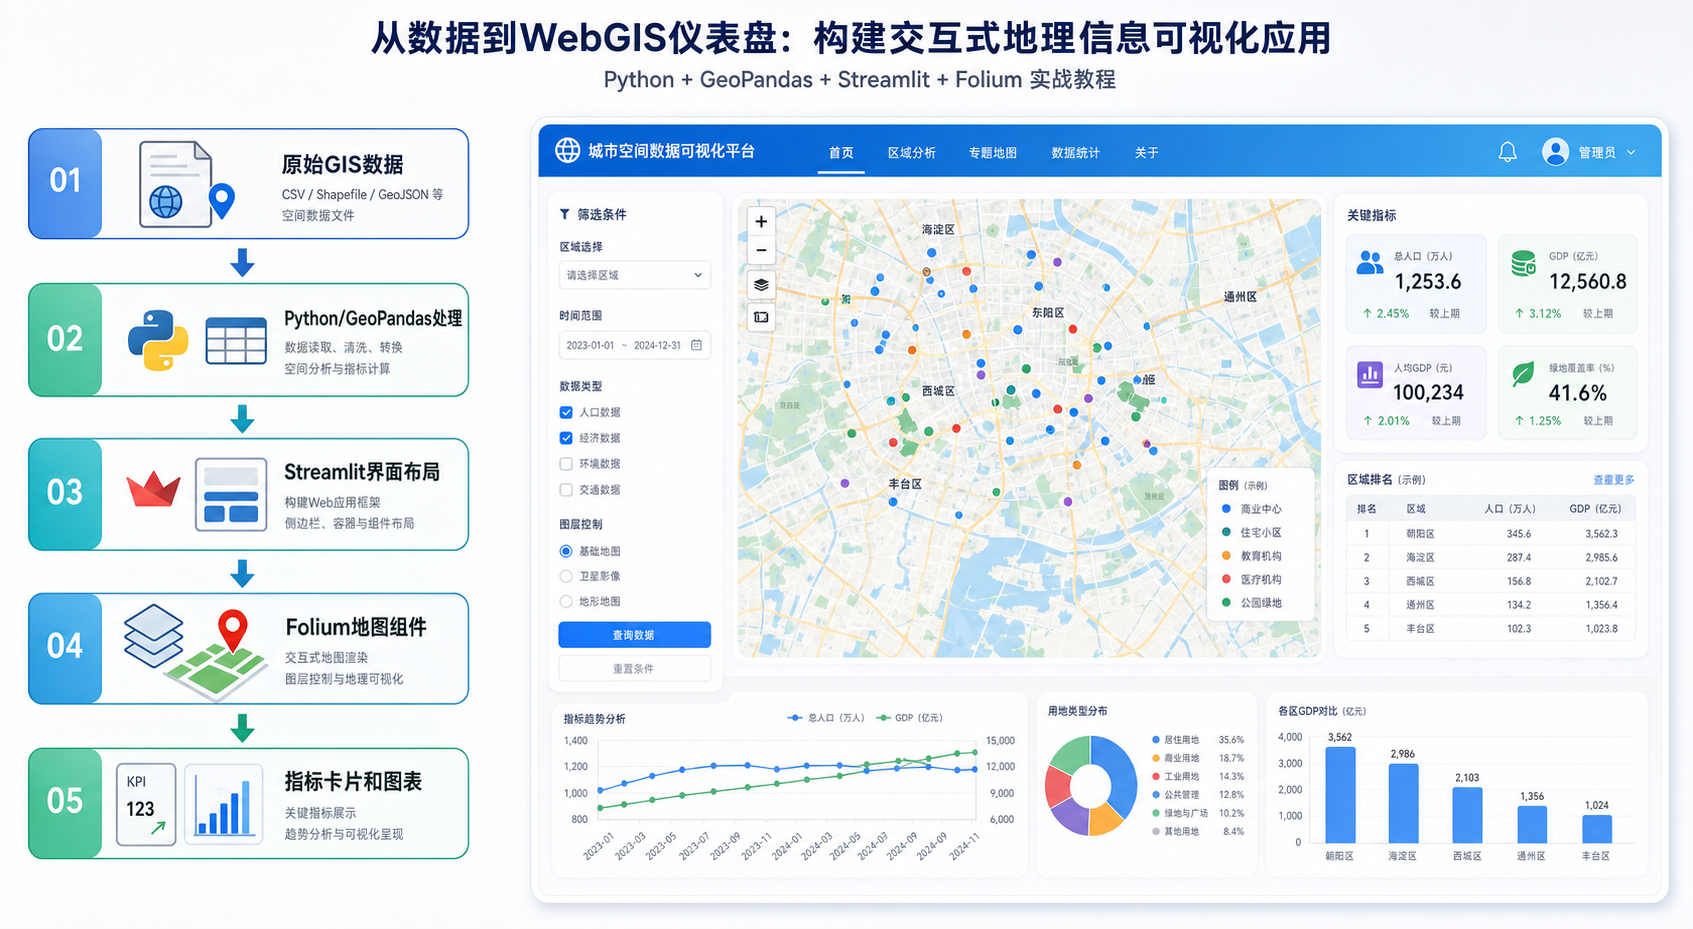Click the date range input 2023-01-01 ~ 2024-12-31
The image size is (1693, 929).
[x=634, y=345]
